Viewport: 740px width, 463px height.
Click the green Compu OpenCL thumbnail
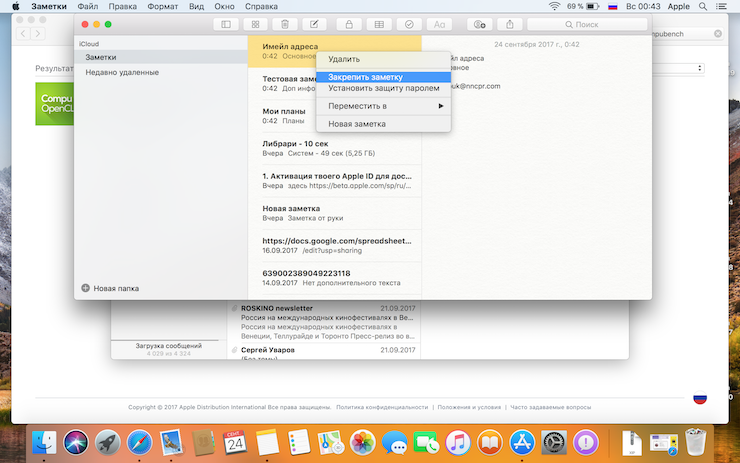(54, 104)
